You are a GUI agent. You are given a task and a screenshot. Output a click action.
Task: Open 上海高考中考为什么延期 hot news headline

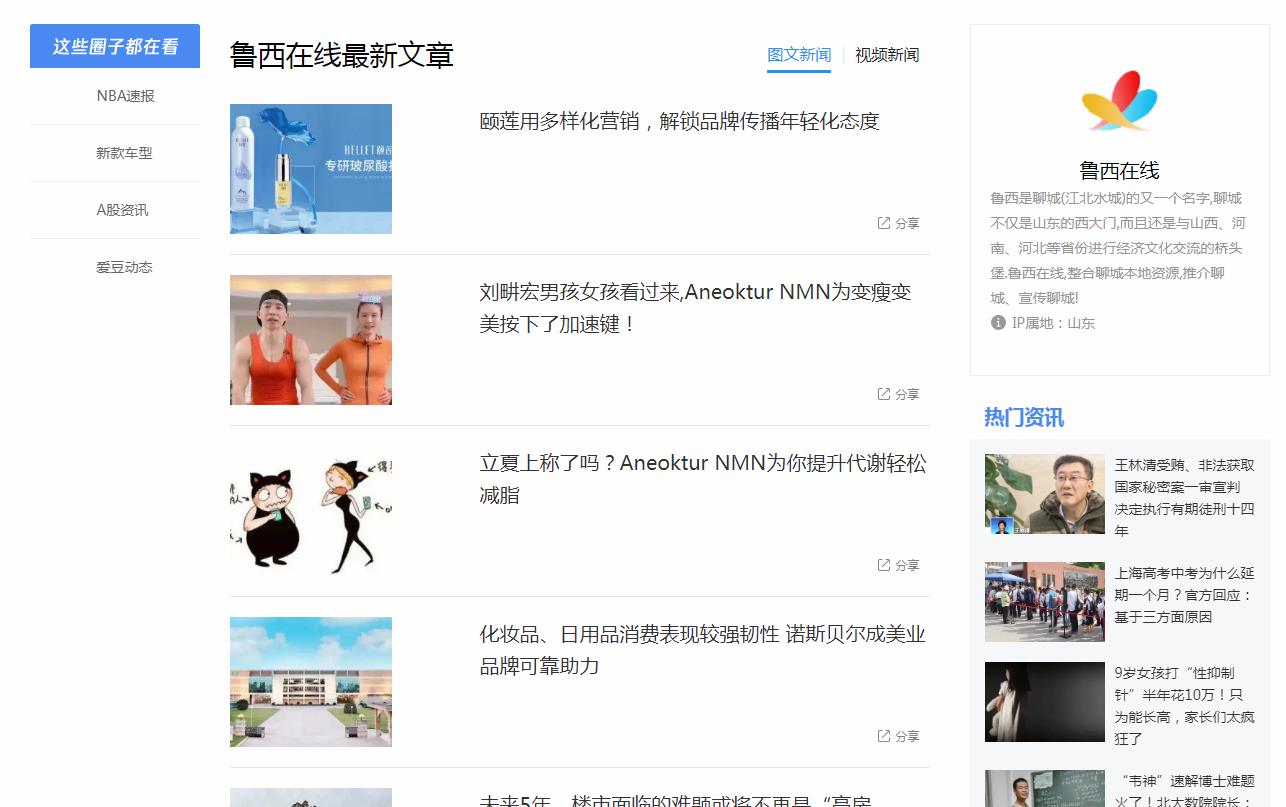1185,595
